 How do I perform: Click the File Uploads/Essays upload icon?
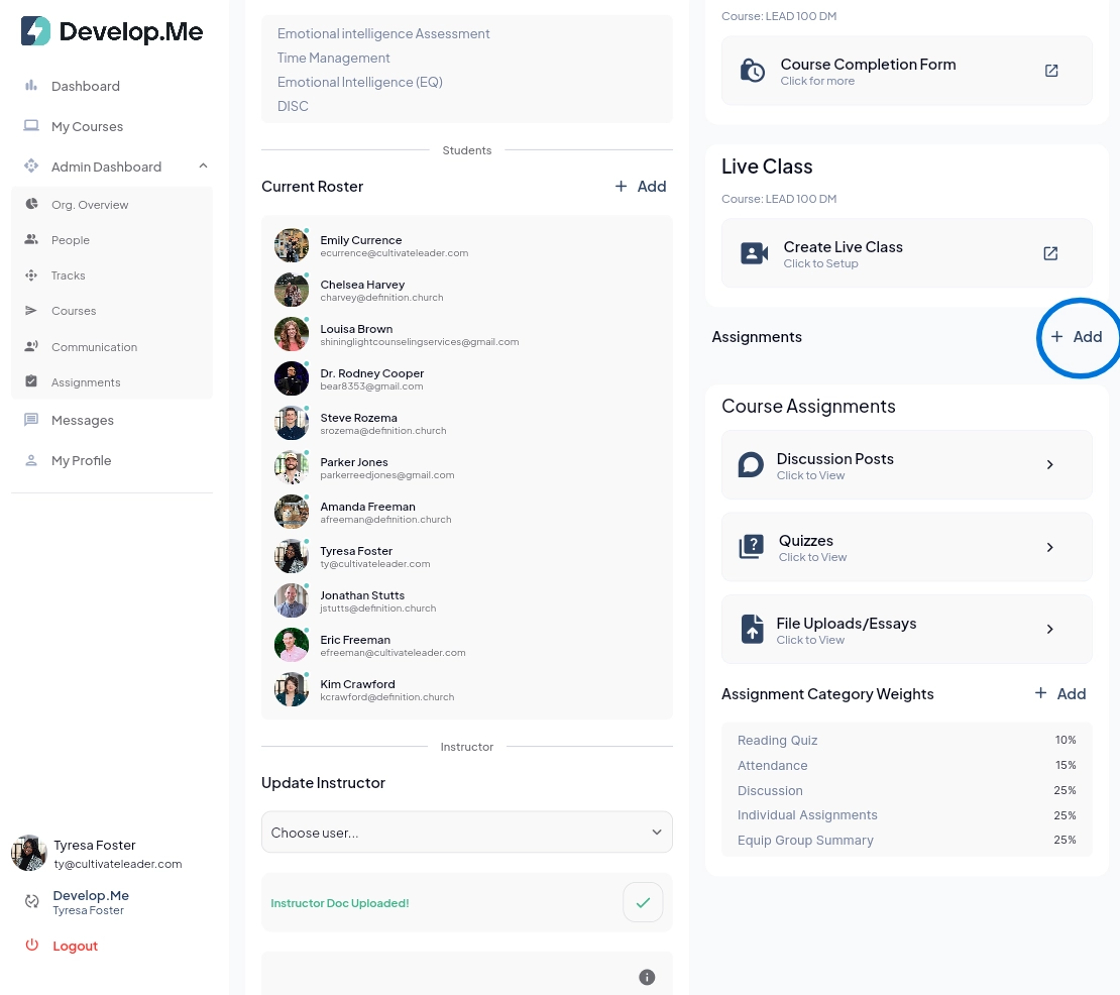[x=751, y=629]
